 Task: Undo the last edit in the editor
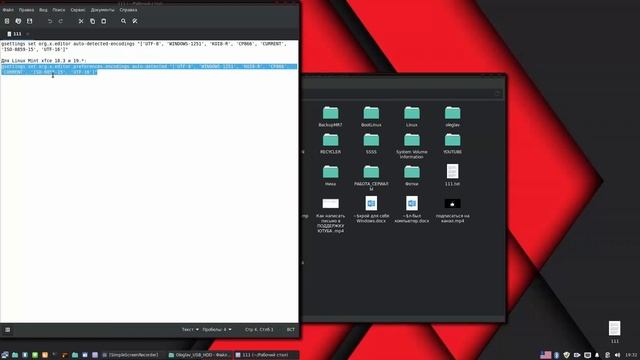pos(50,21)
